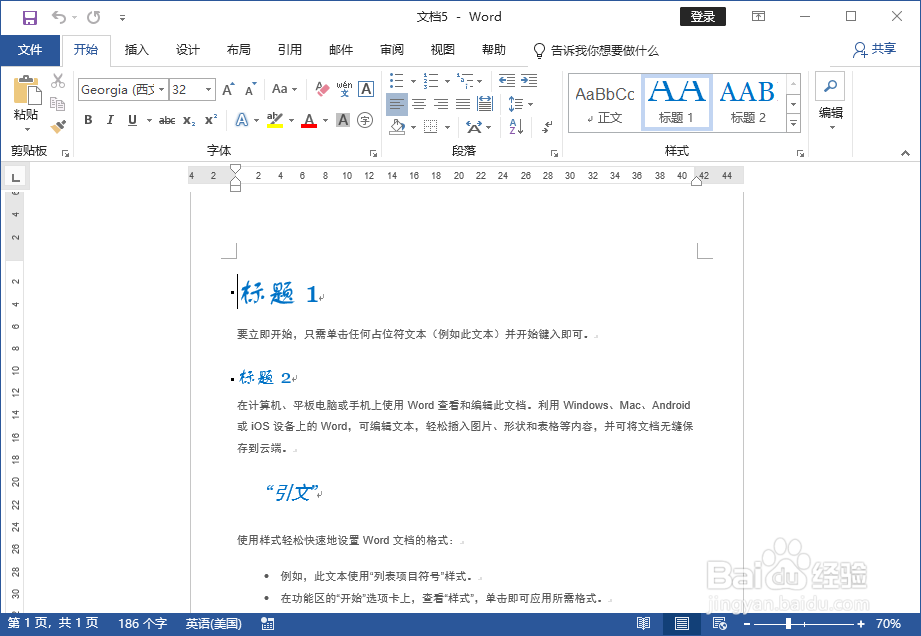Expand the font color options arrow
The width and height of the screenshot is (921, 636).
pyautogui.click(x=325, y=121)
